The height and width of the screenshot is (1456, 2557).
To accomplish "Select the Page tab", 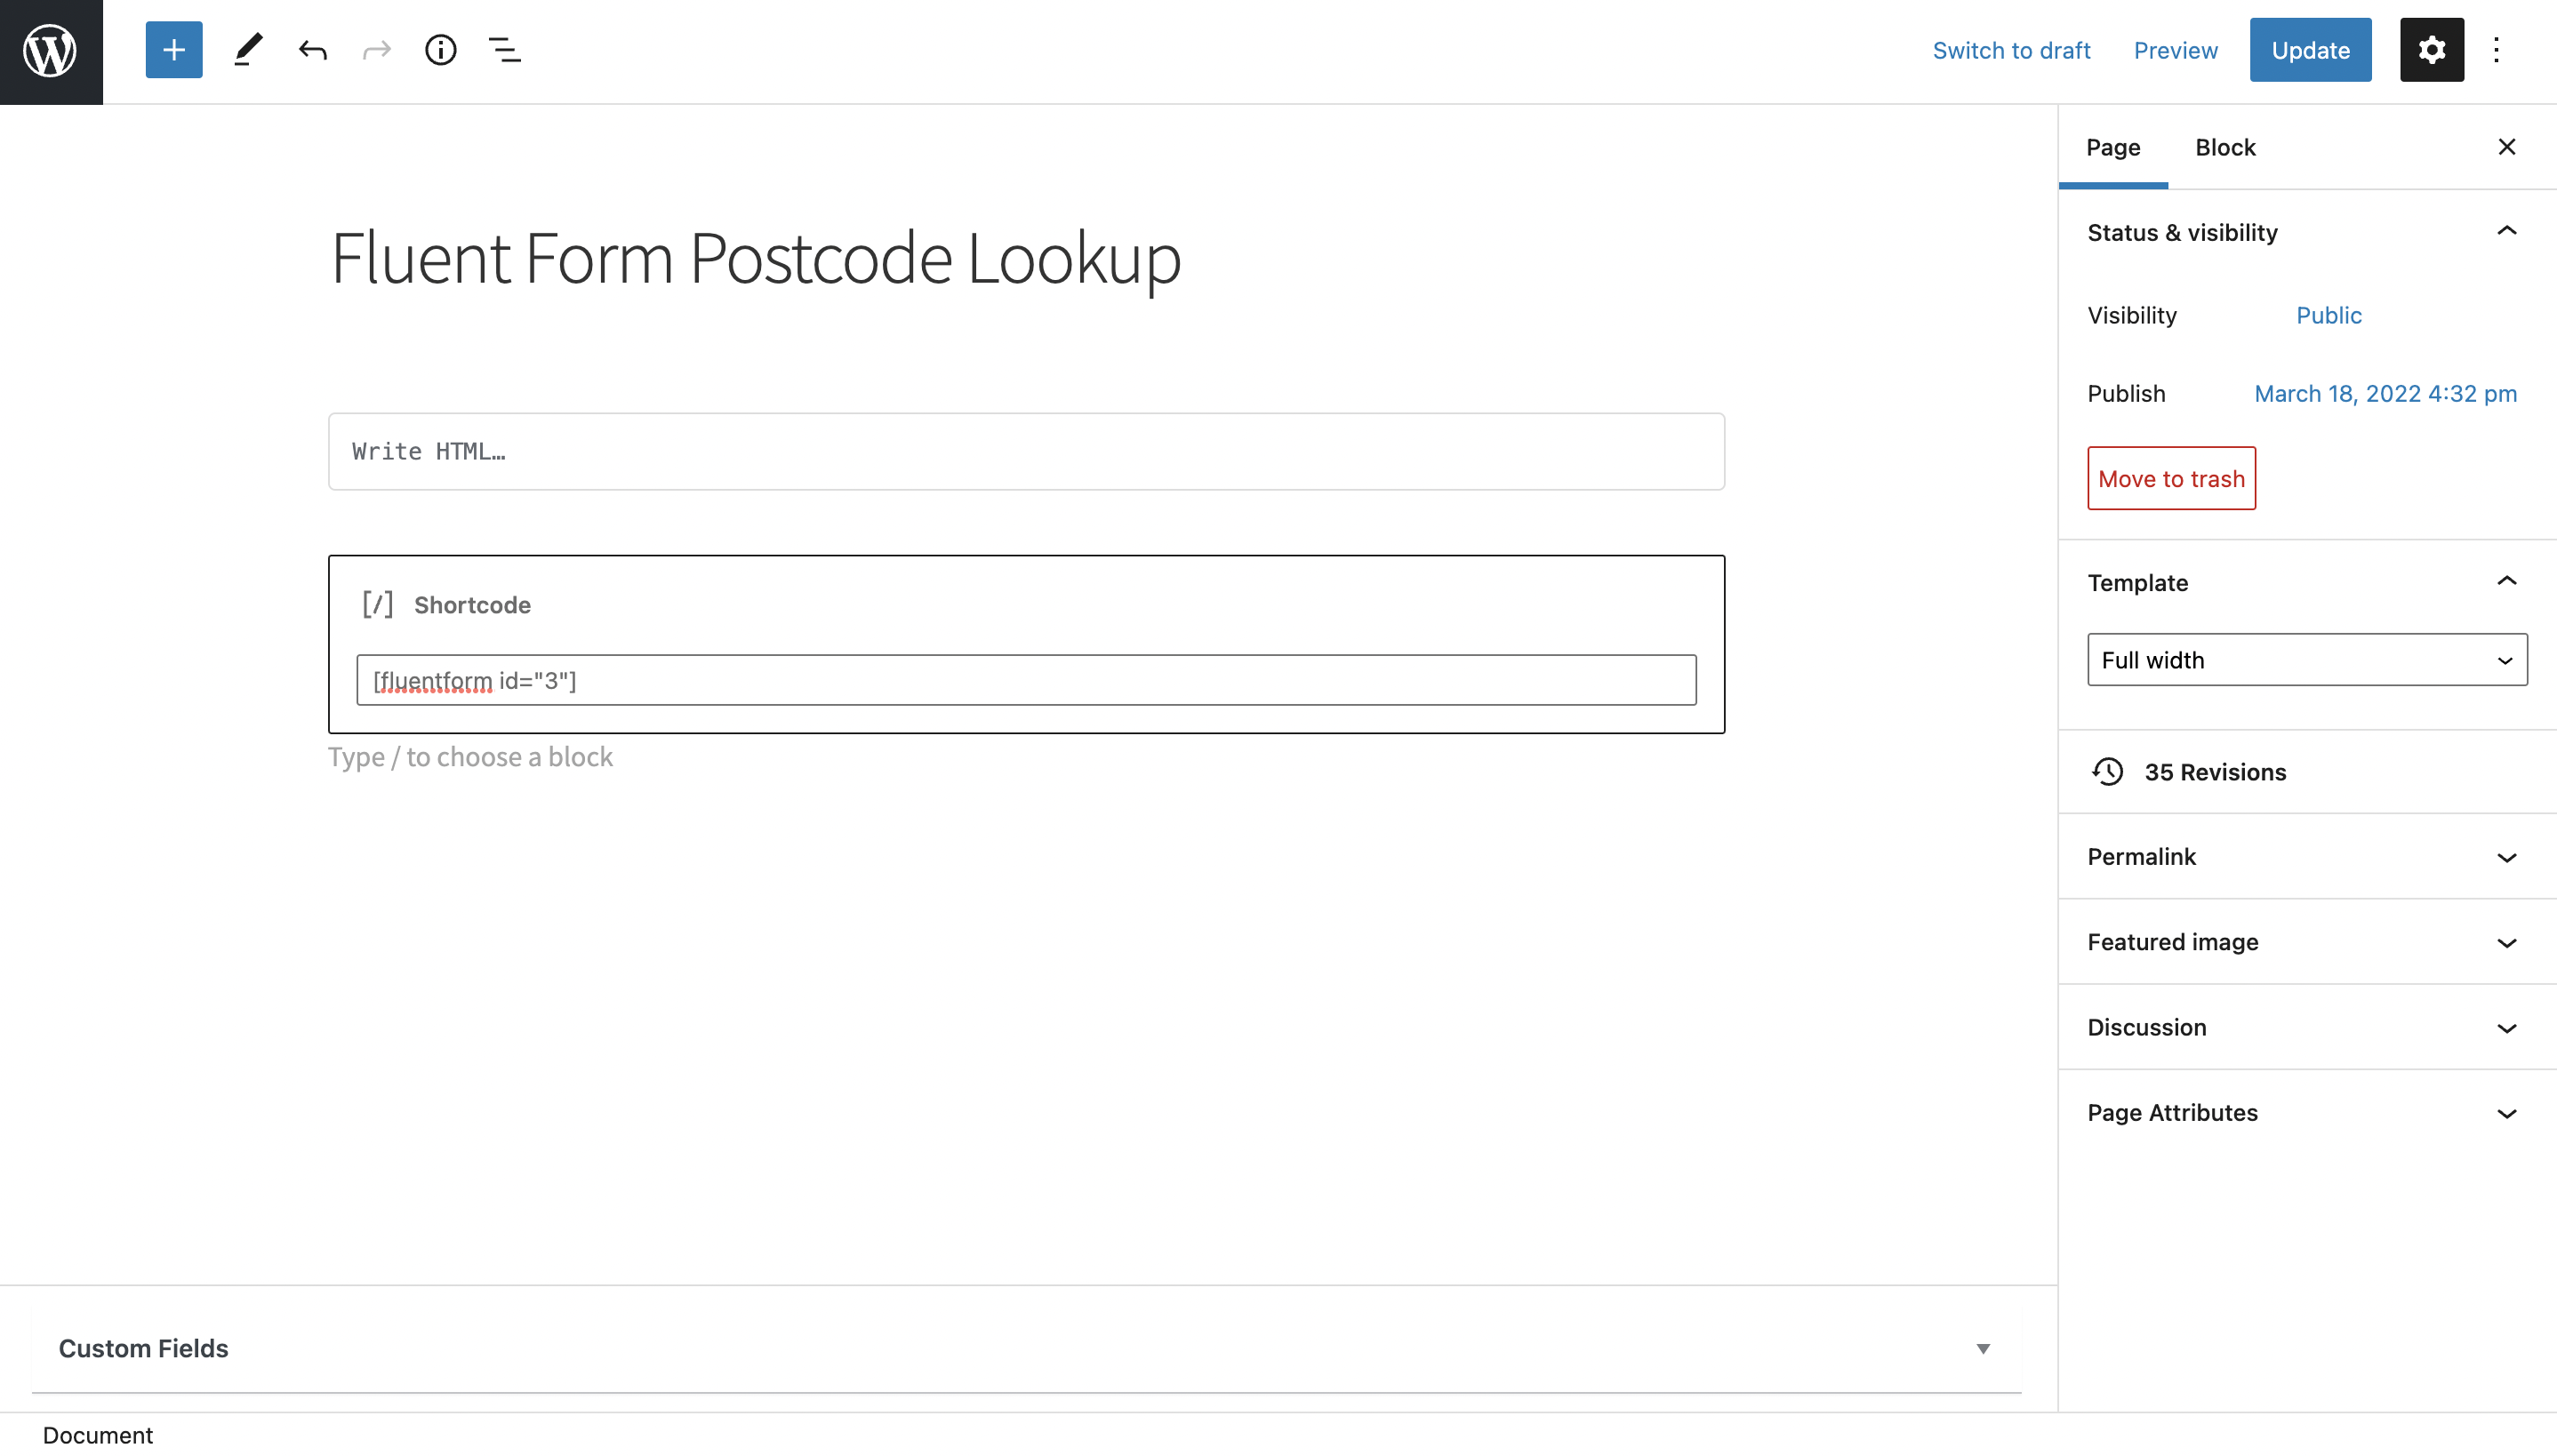I will [2112, 147].
